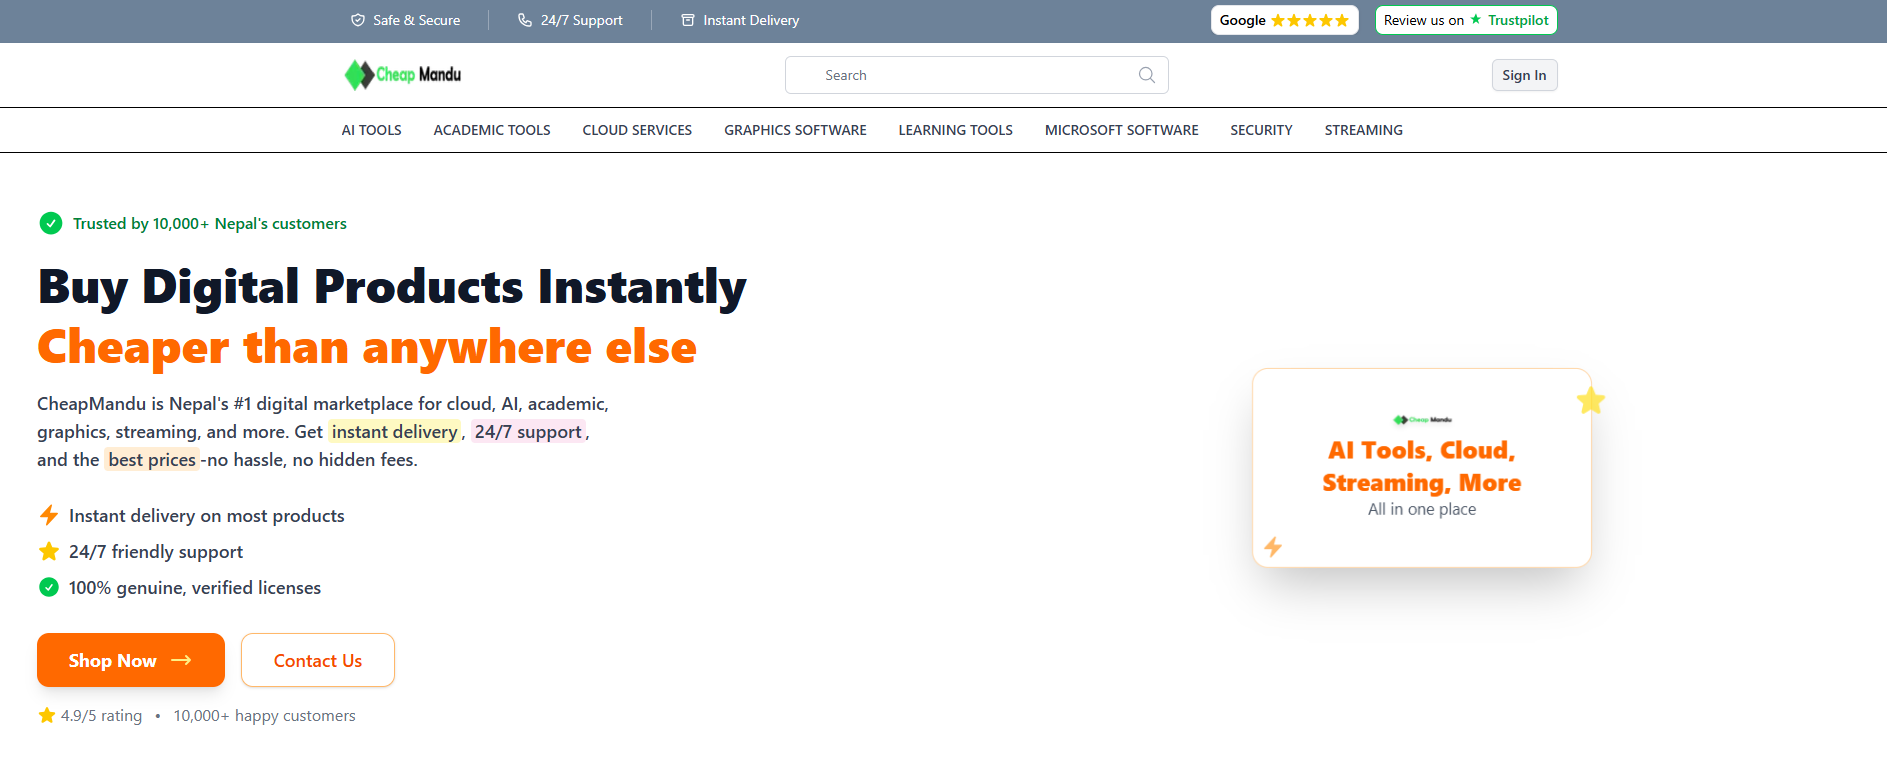Click the lightning bolt on the promo card
The width and height of the screenshot is (1887, 781).
pyautogui.click(x=1273, y=546)
